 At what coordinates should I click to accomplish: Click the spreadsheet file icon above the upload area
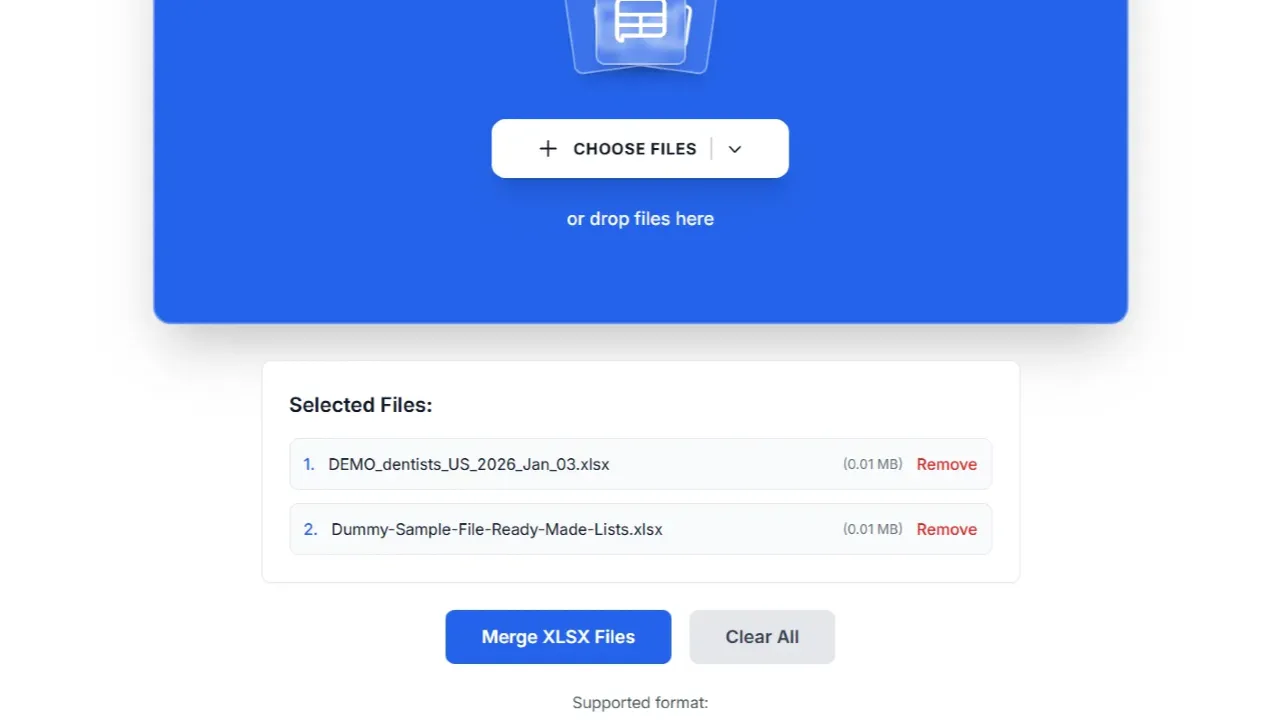point(640,30)
